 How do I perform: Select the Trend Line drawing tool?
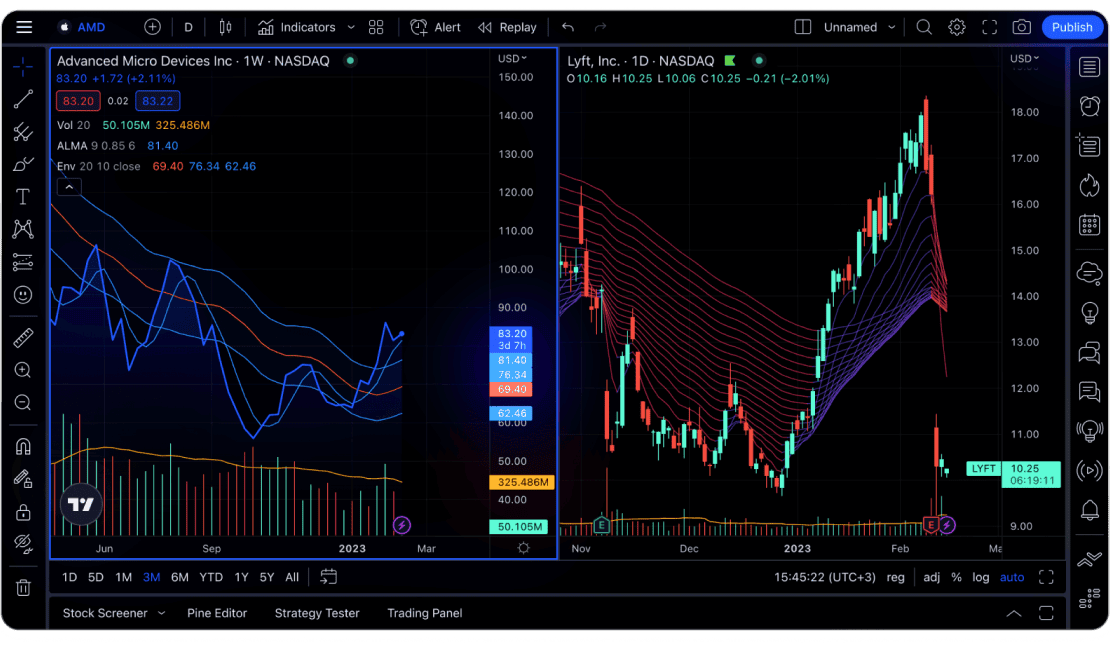click(x=22, y=100)
